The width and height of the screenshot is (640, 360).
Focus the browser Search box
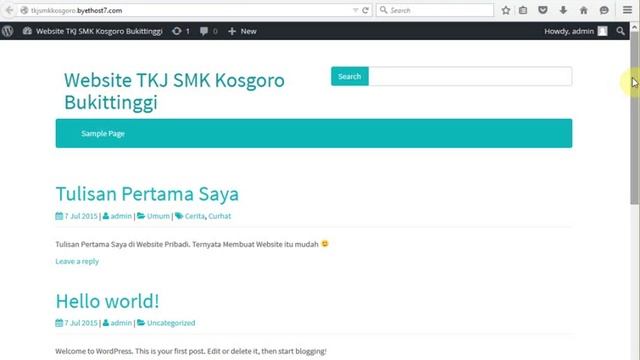[435, 10]
